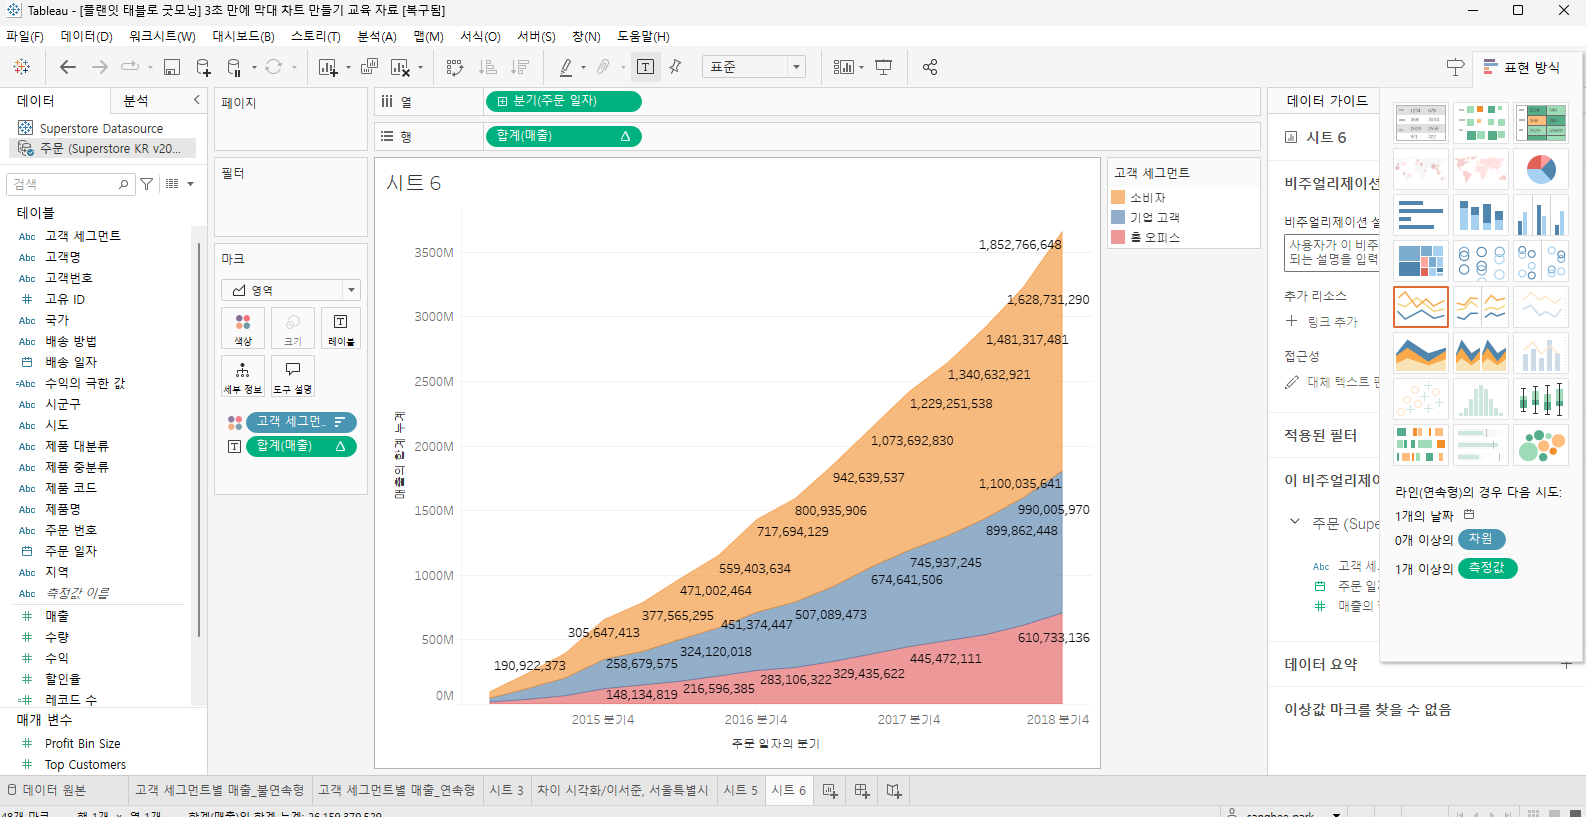The height and width of the screenshot is (817, 1586).
Task: Open the 서식(O) menu
Action: click(x=480, y=36)
